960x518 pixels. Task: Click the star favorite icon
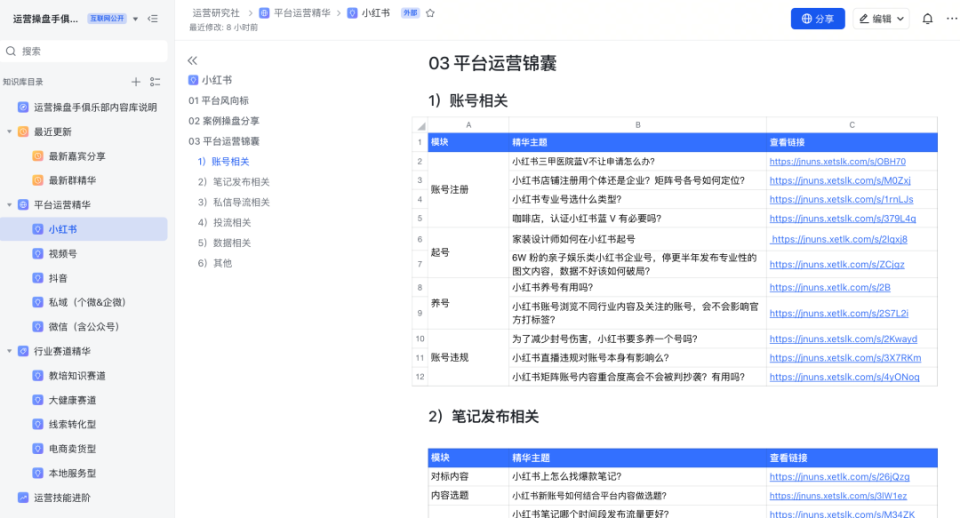click(430, 13)
